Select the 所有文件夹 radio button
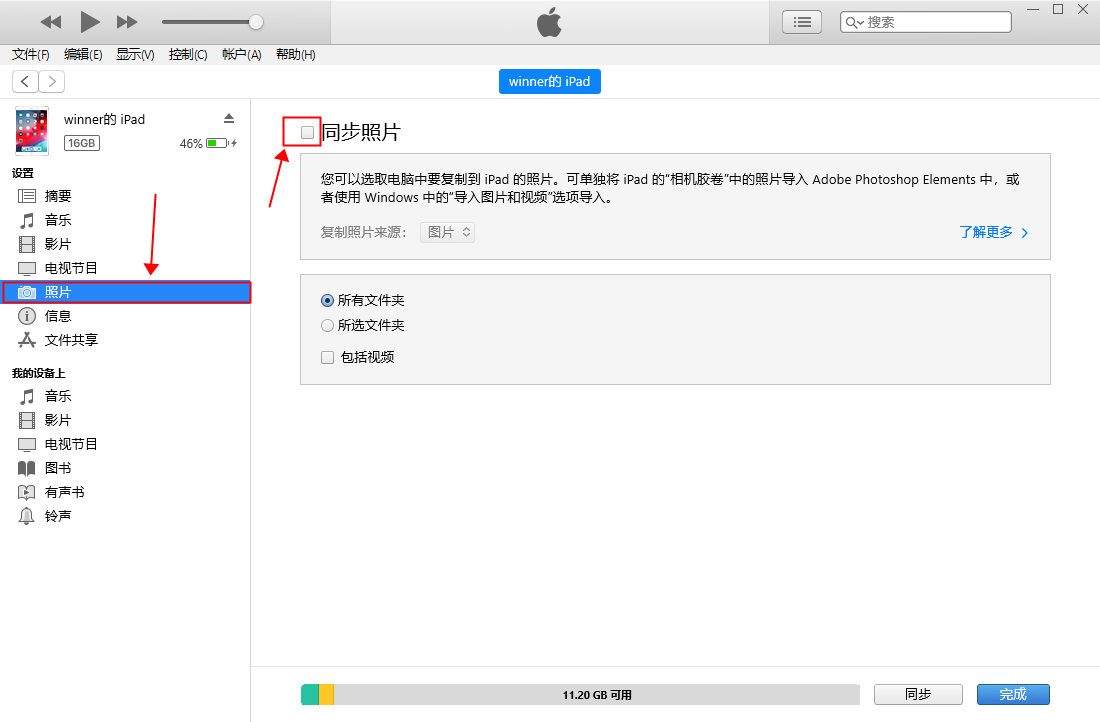Image resolution: width=1100 pixels, height=722 pixels. [x=327, y=300]
